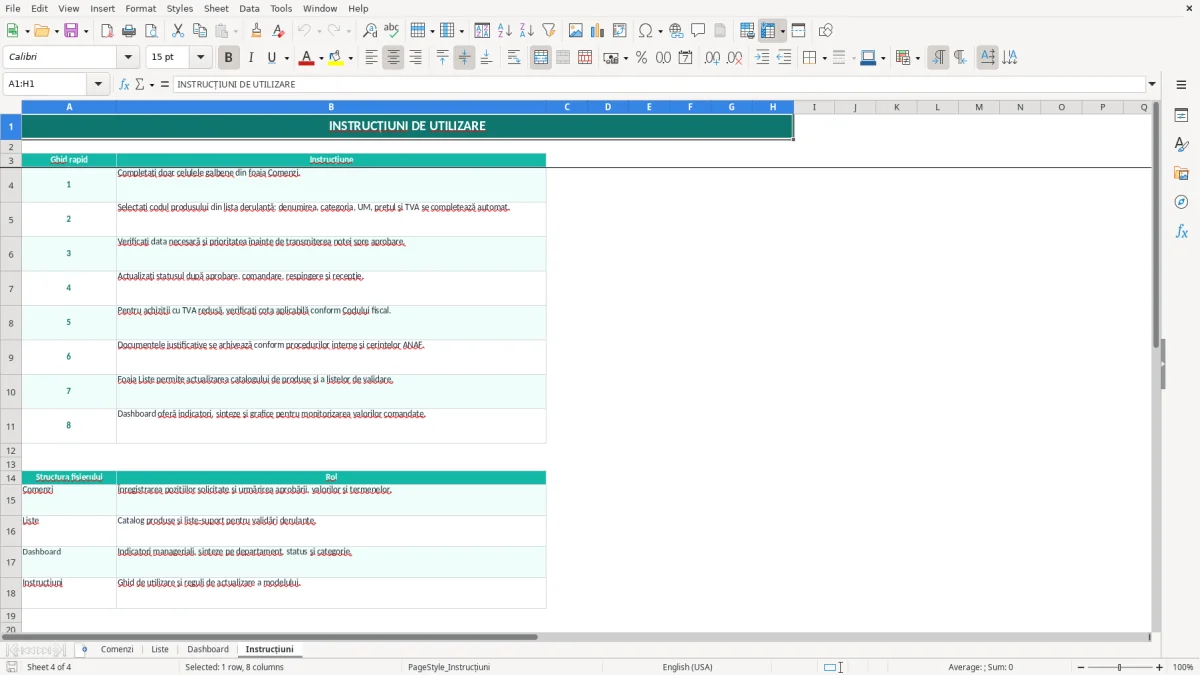
Task: Toggle Center Vertically alignment
Action: click(x=464, y=58)
